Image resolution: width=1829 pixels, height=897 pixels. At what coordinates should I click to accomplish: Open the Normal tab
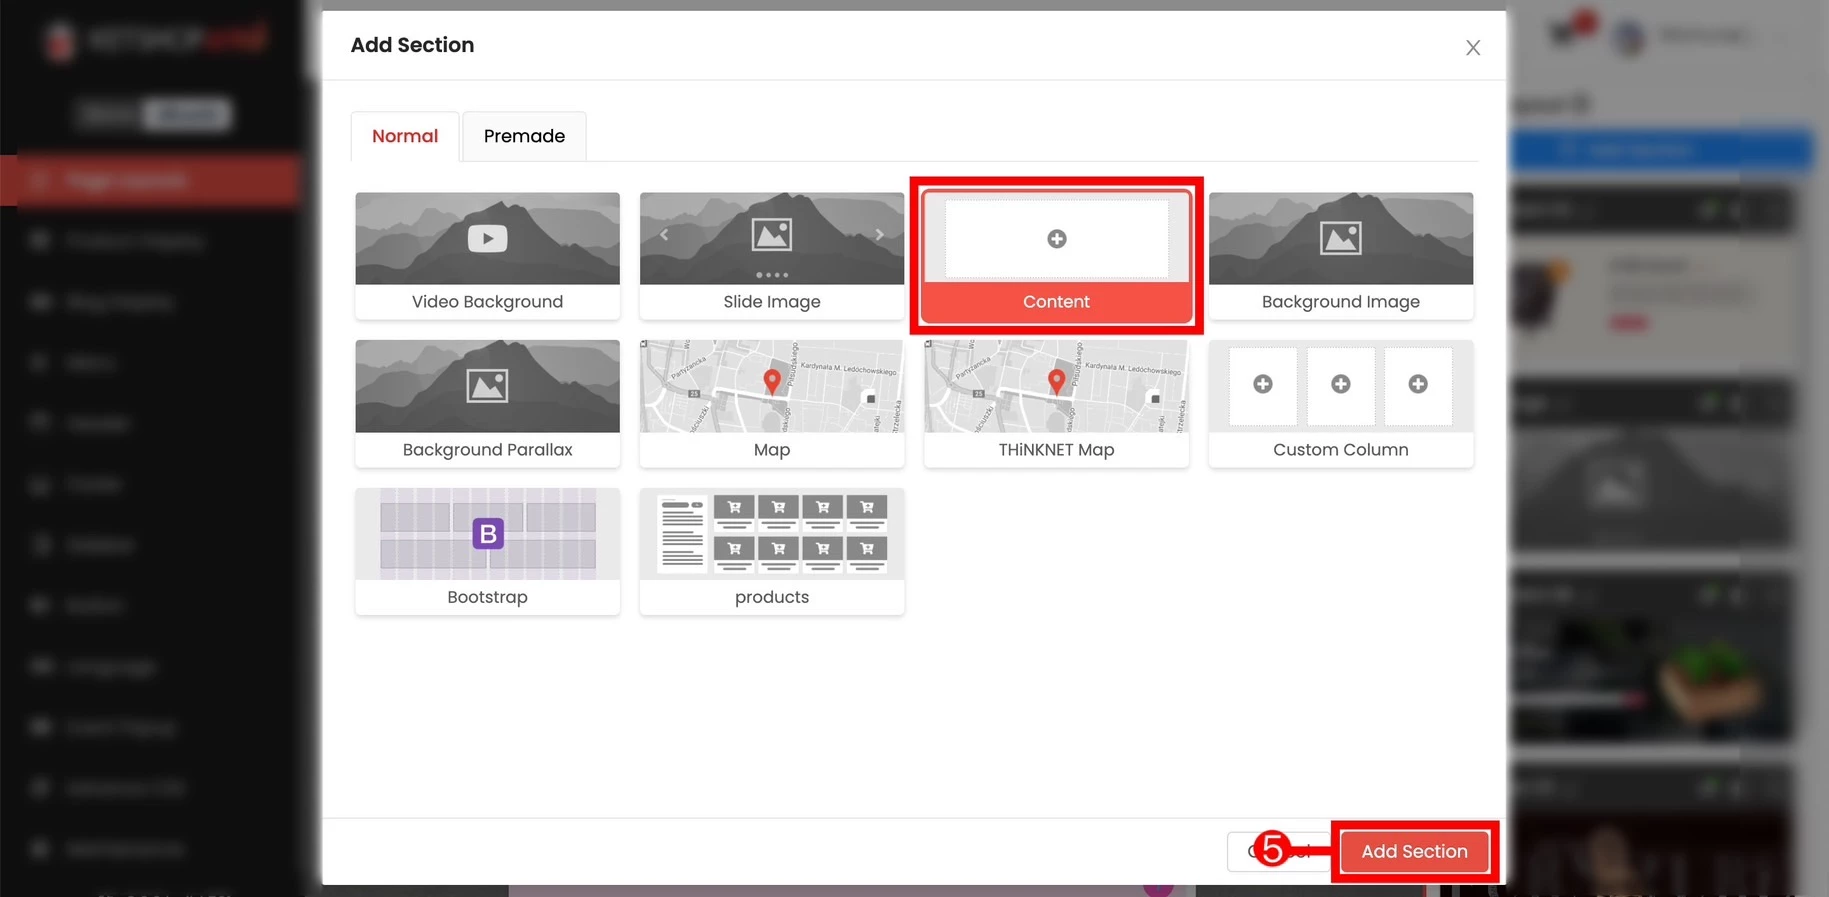point(405,136)
